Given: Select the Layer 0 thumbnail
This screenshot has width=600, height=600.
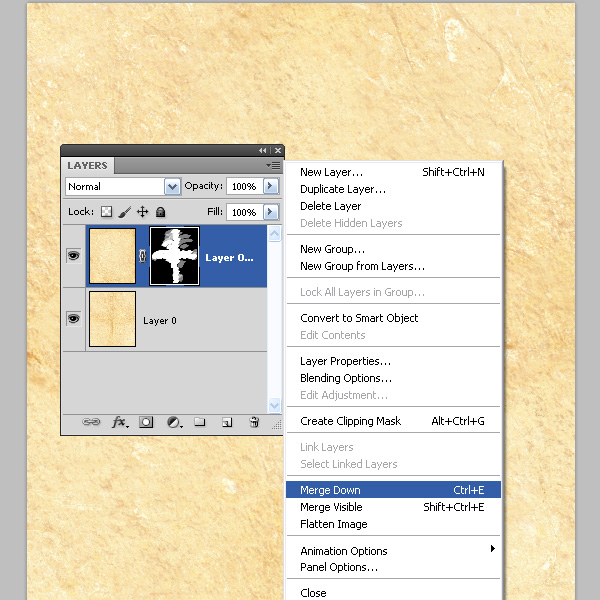Looking at the screenshot, I should click(112, 319).
